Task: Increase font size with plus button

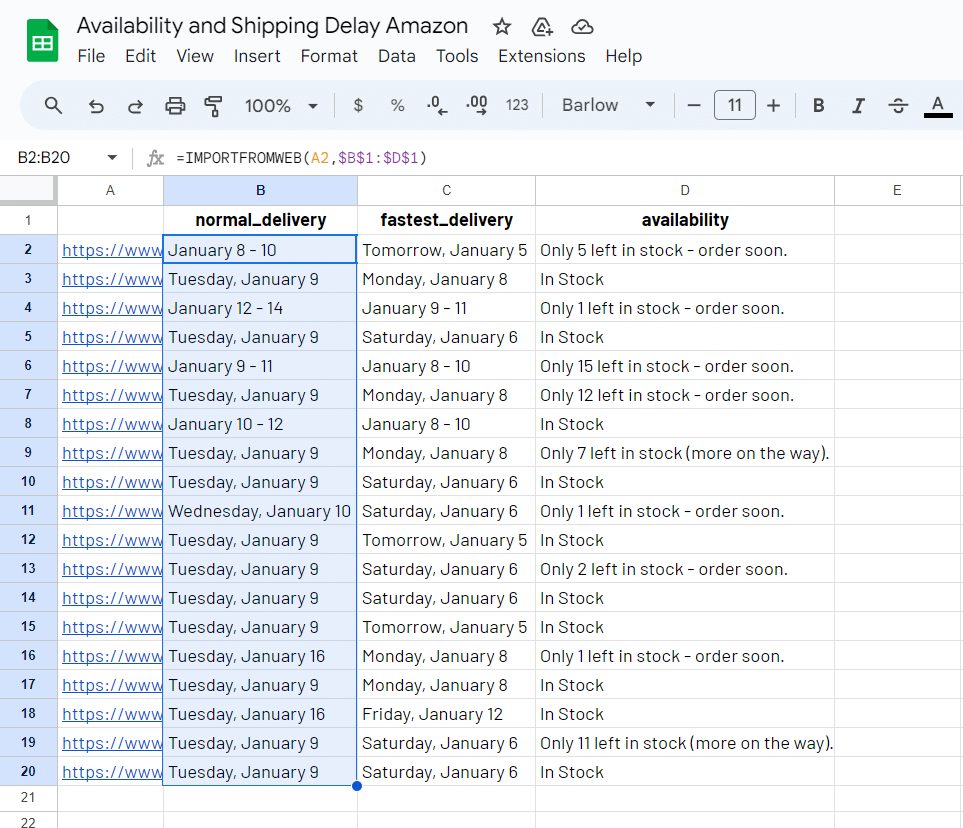Action: [773, 105]
